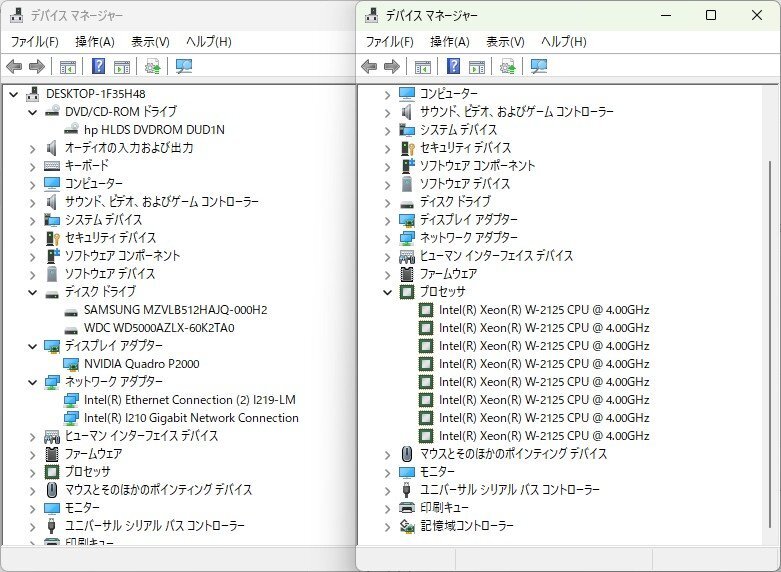Open the ヘルプ(H) menu in the left window
Viewport: 781px width, 572px height.
click(208, 42)
